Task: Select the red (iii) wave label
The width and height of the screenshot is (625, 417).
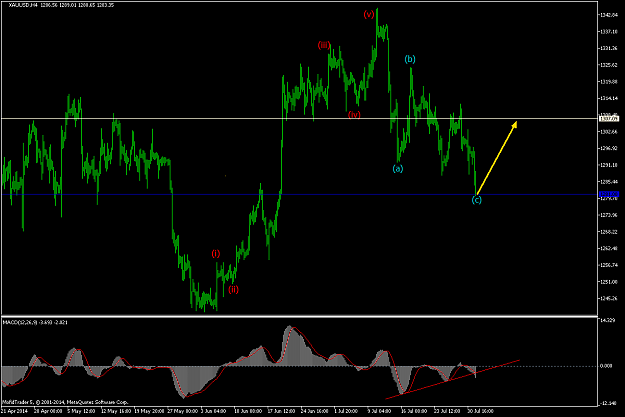Action: (324, 45)
